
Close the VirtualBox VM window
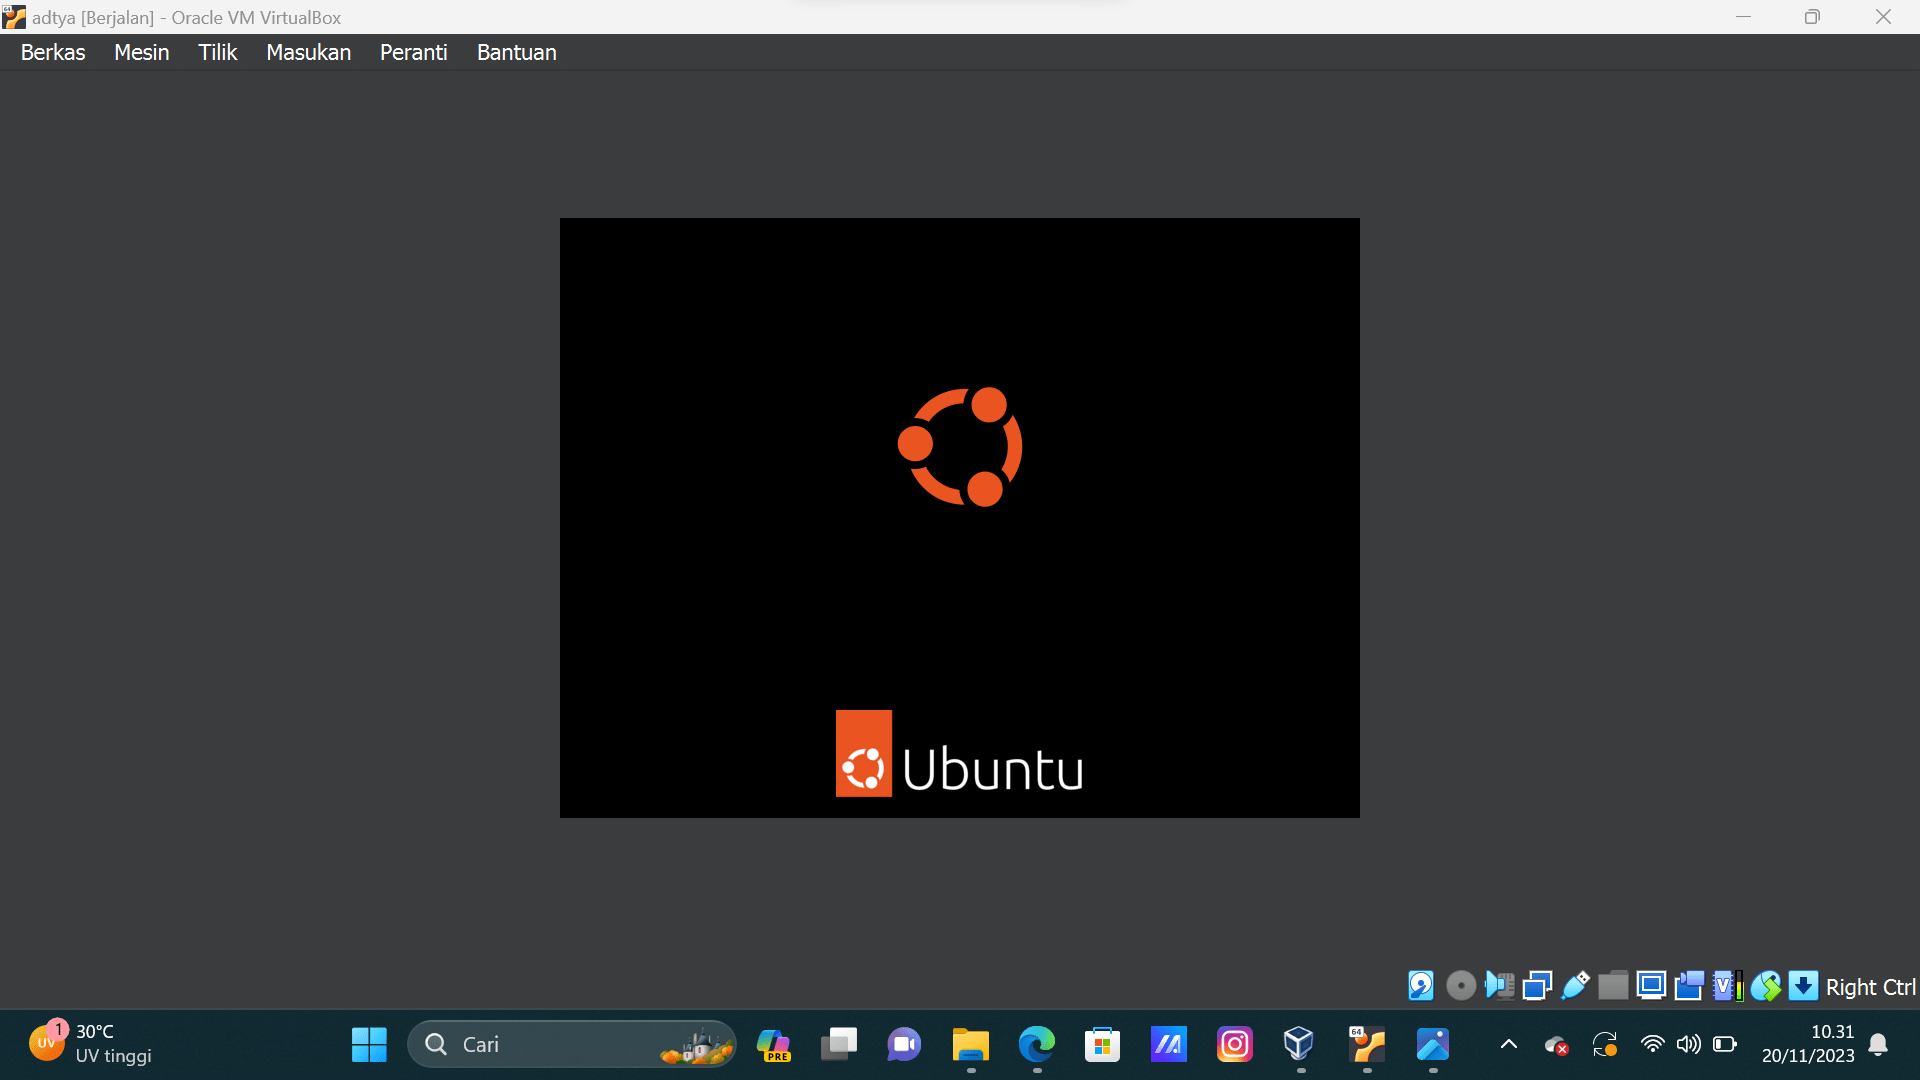tap(1883, 17)
